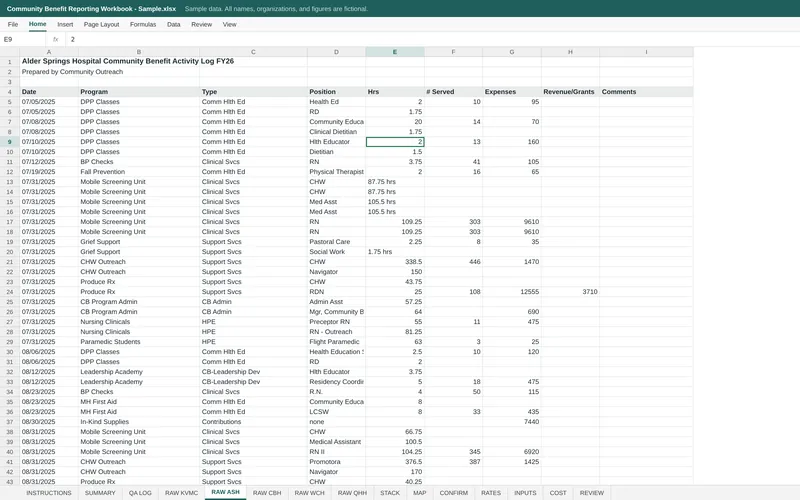Select the 'Pastoral Care' position cell
This screenshot has width=800, height=500.
[336, 242]
